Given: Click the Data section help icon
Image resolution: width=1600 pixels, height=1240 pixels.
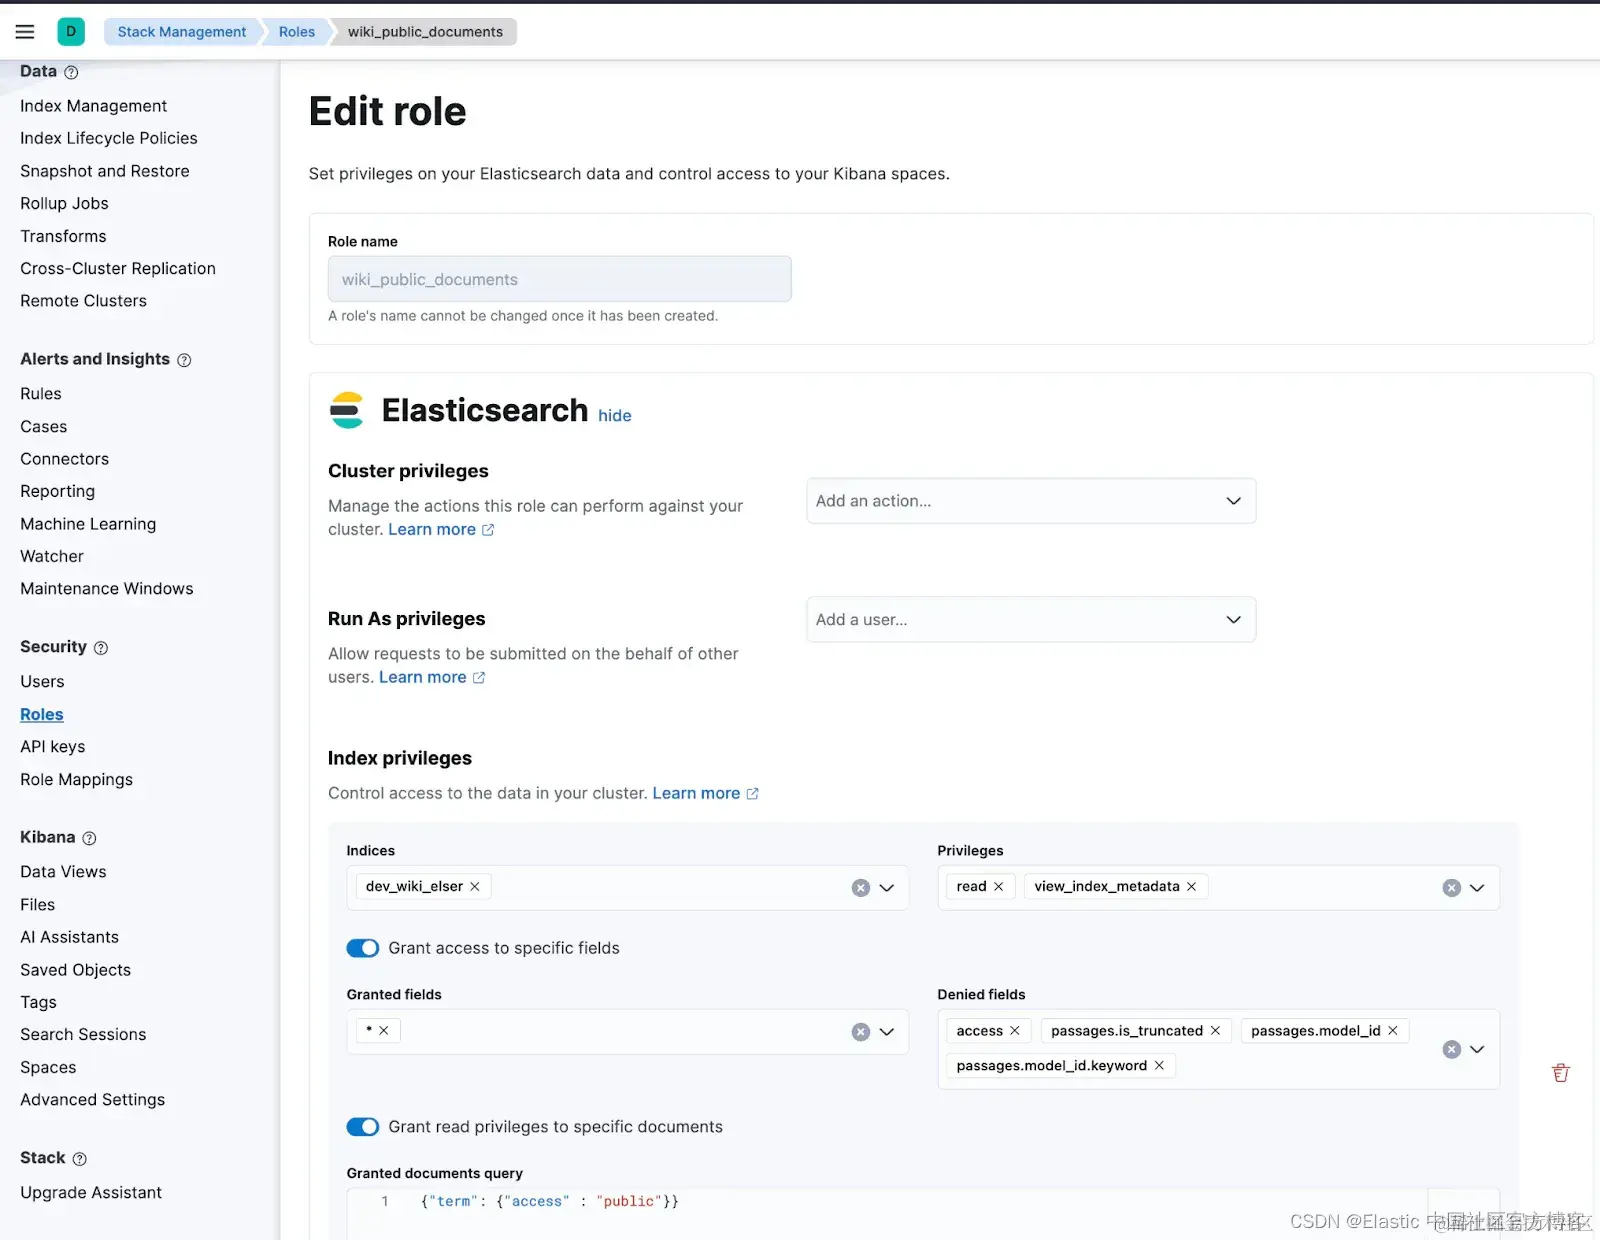Looking at the screenshot, I should 71,72.
